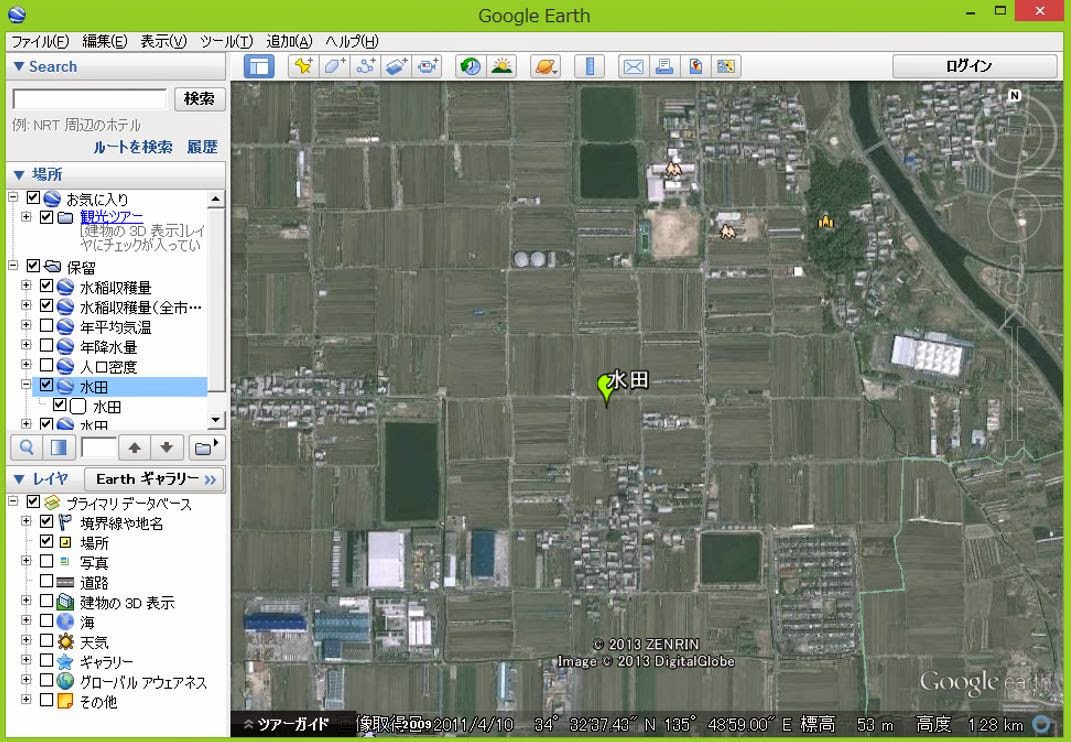
Task: Open the ruler measuring tool
Action: pos(589,66)
